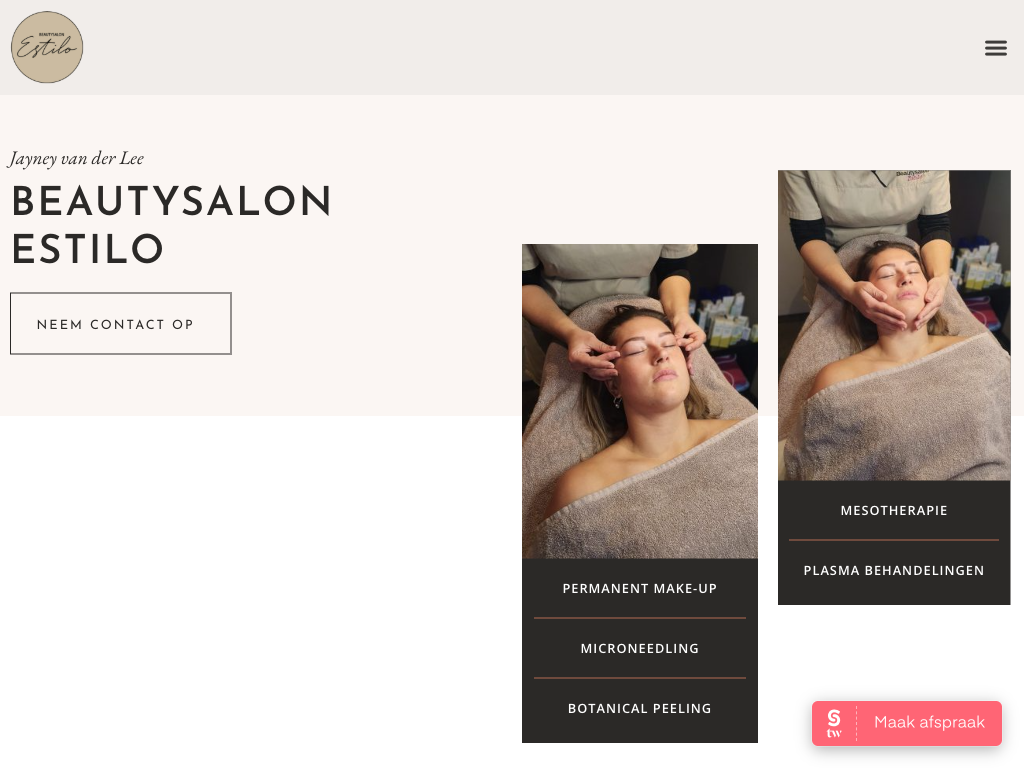Click the facial massage photo
Viewport: 1024px width, 768px height.
pos(893,325)
